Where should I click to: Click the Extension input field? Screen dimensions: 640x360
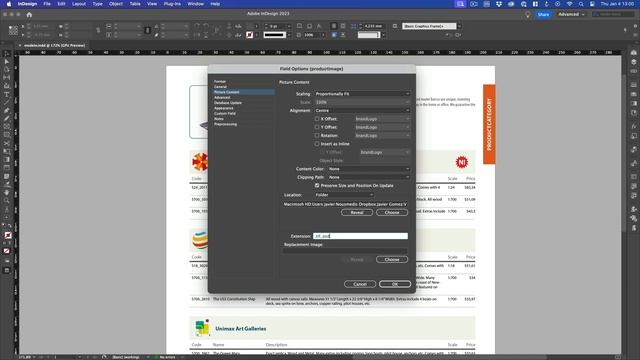point(360,236)
